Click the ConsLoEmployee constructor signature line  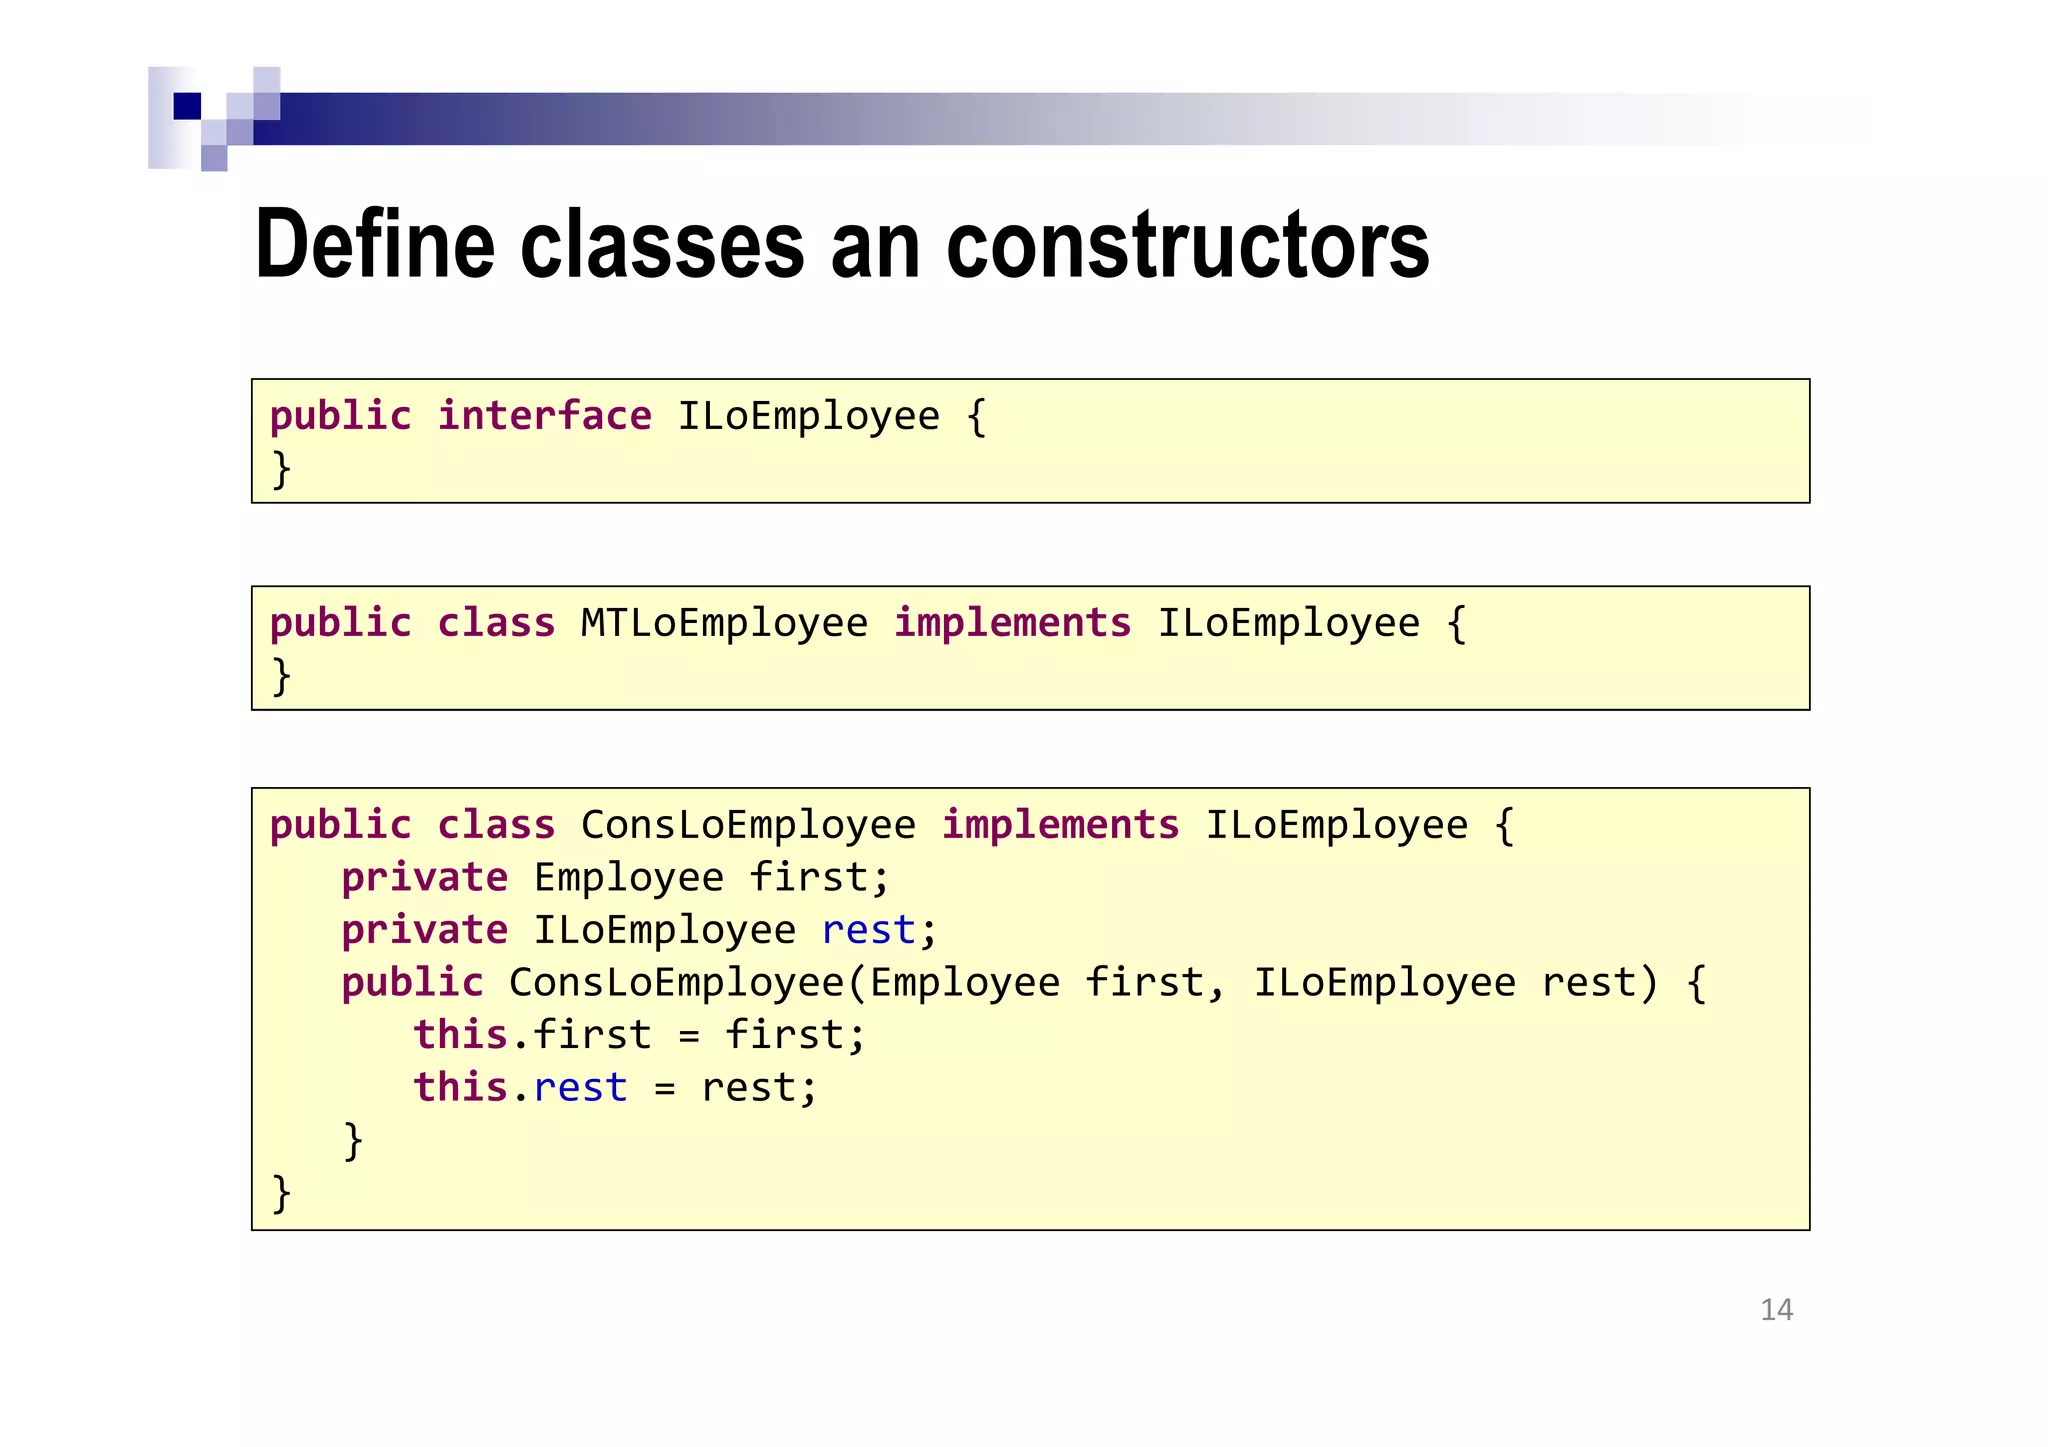pyautogui.click(x=1024, y=983)
